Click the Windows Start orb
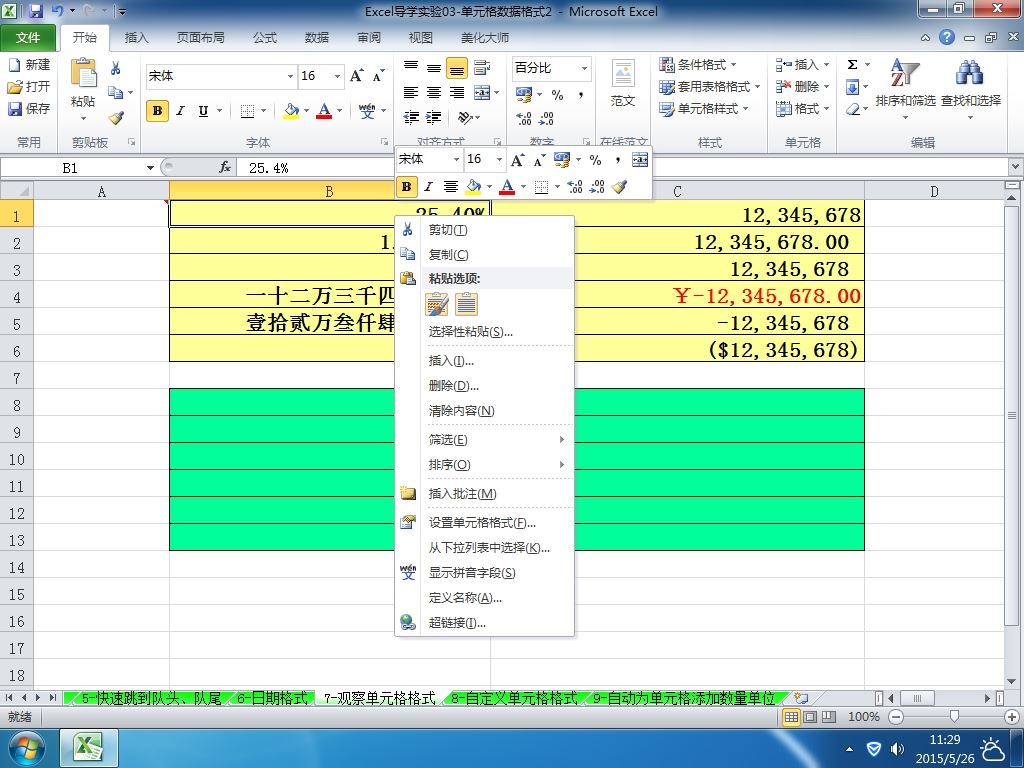1024x768 pixels. click(26, 747)
